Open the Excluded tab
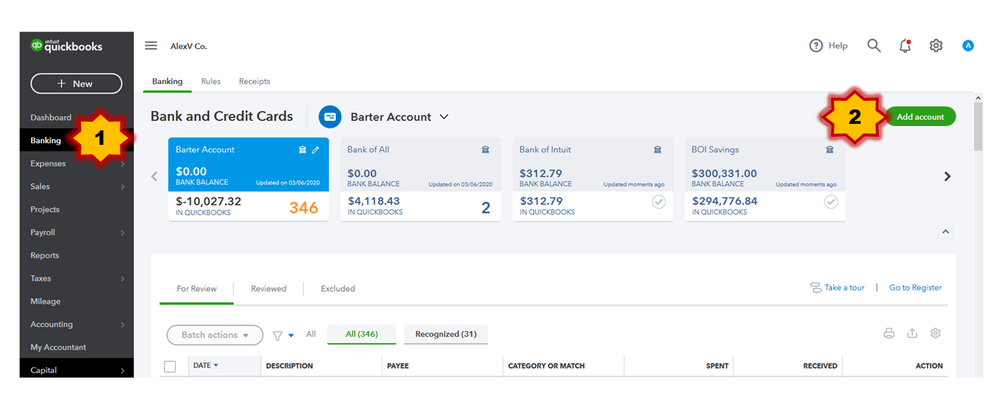Screen dimensions: 999x402 338,289
